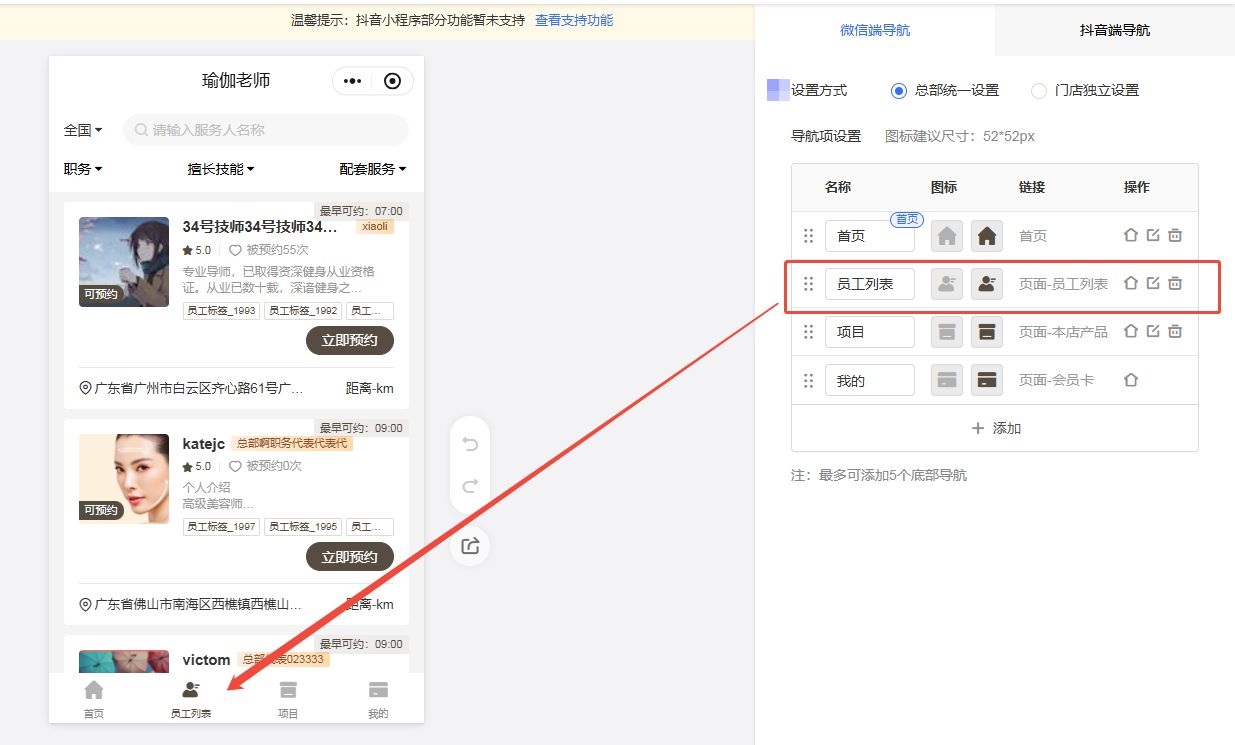The width and height of the screenshot is (1235, 745).
Task: Click selected dark icon for 项目 row
Action: [x=987, y=332]
